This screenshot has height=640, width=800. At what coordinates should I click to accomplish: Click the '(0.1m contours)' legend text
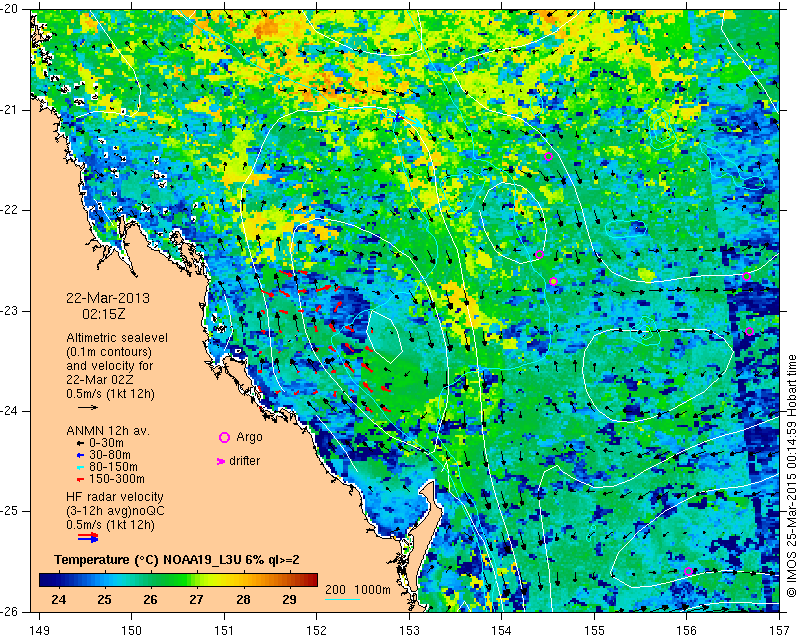point(109,352)
